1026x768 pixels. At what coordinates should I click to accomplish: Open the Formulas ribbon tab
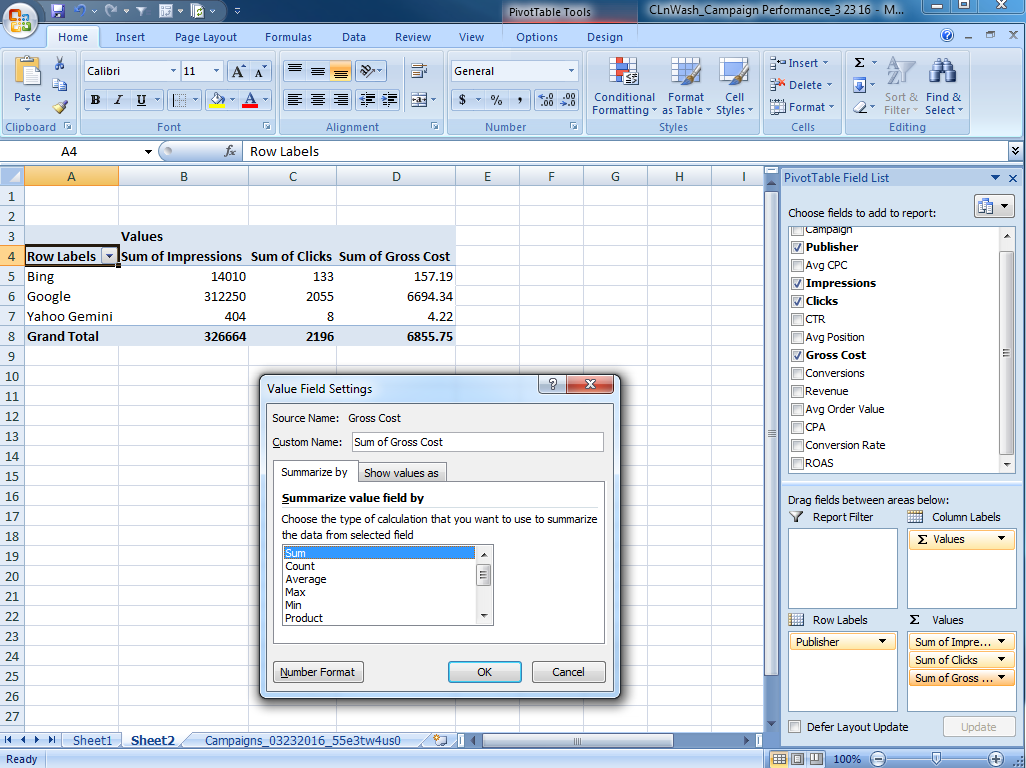coord(289,37)
